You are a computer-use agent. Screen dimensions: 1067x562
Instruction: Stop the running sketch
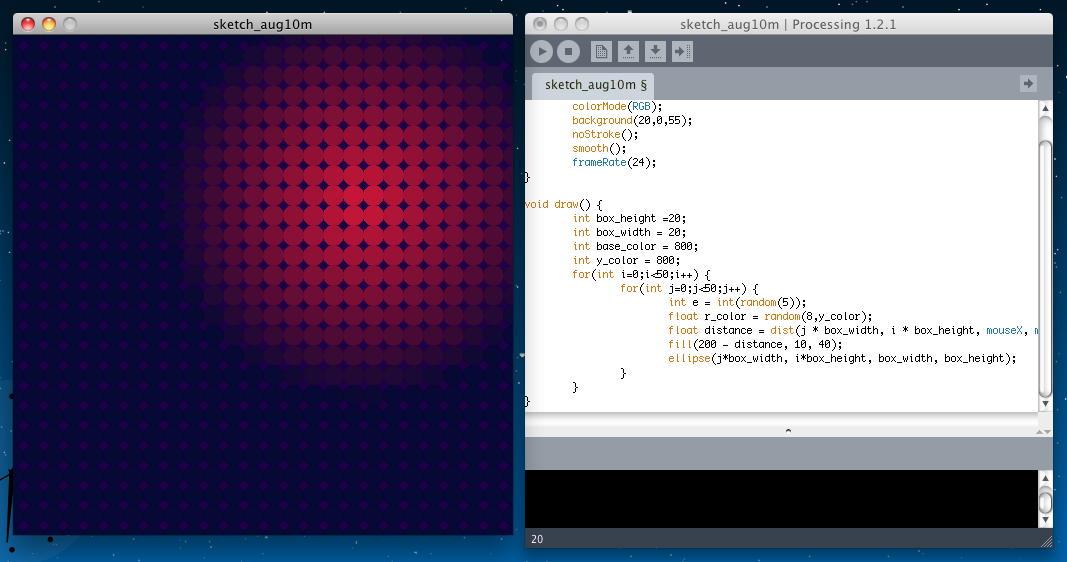click(x=568, y=51)
